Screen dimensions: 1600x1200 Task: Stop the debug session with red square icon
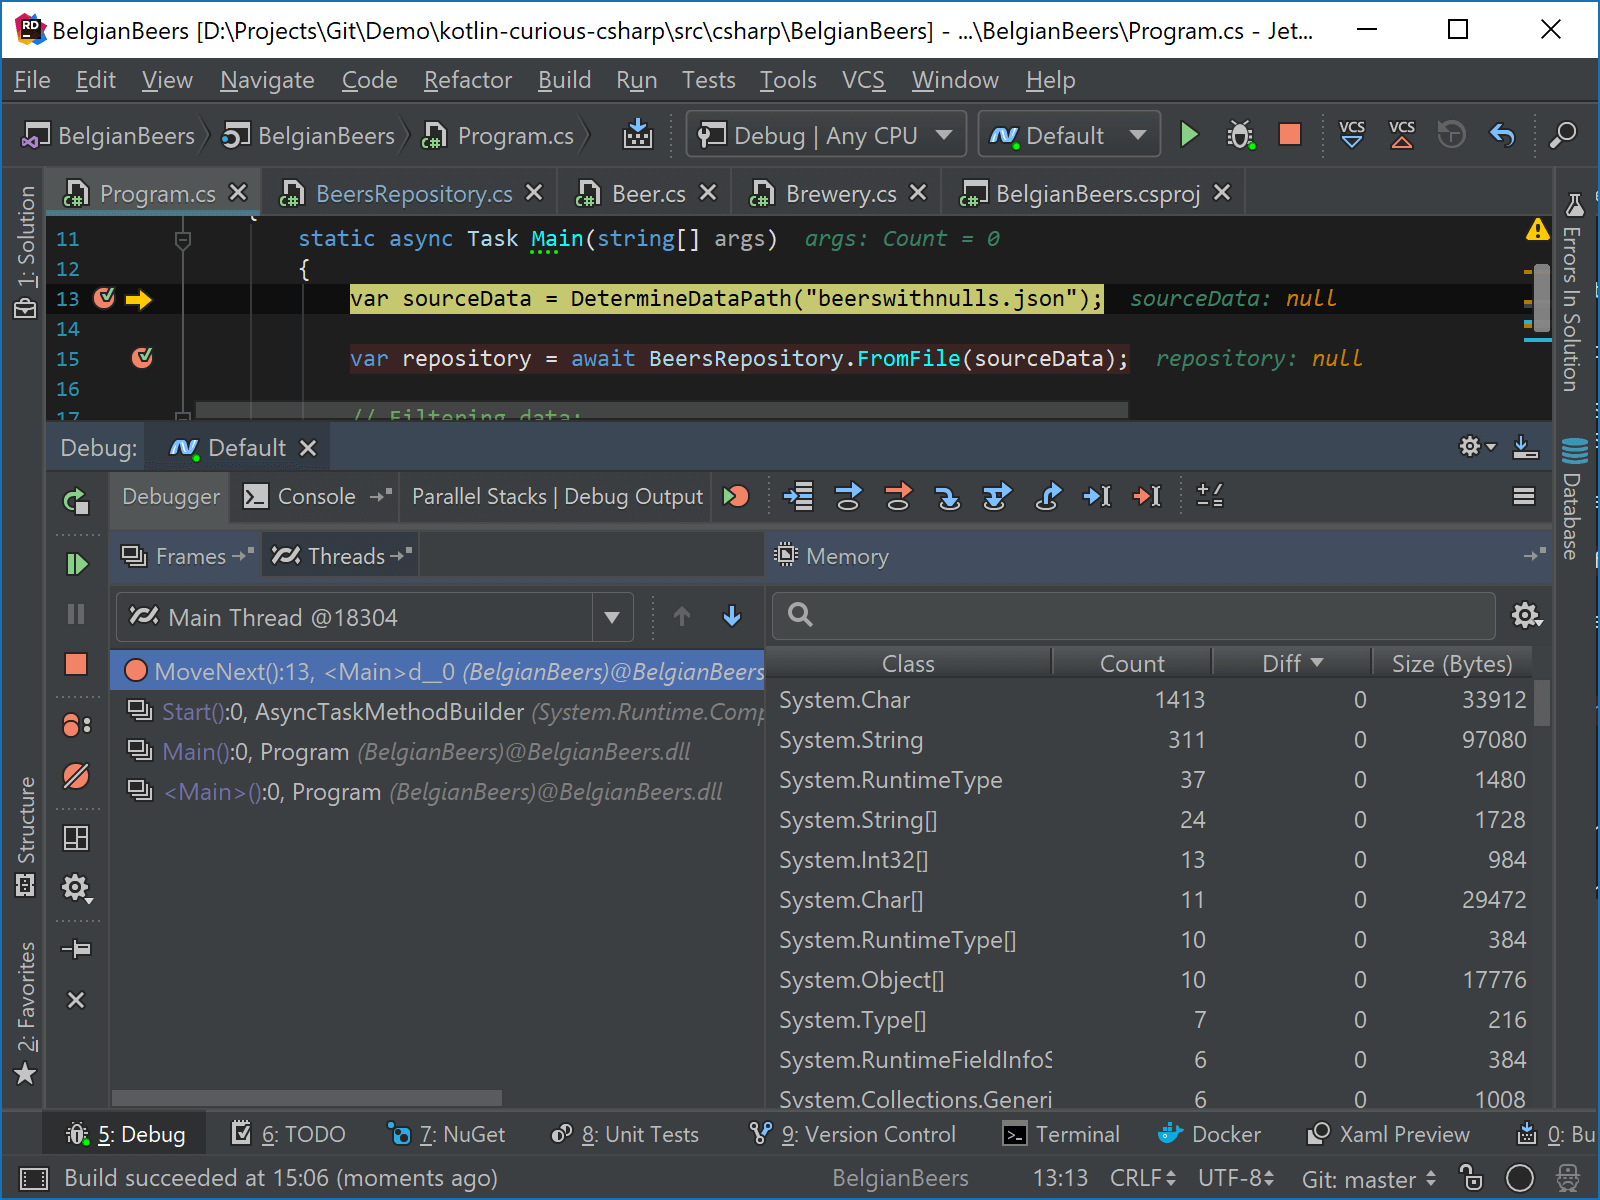[x=77, y=665]
